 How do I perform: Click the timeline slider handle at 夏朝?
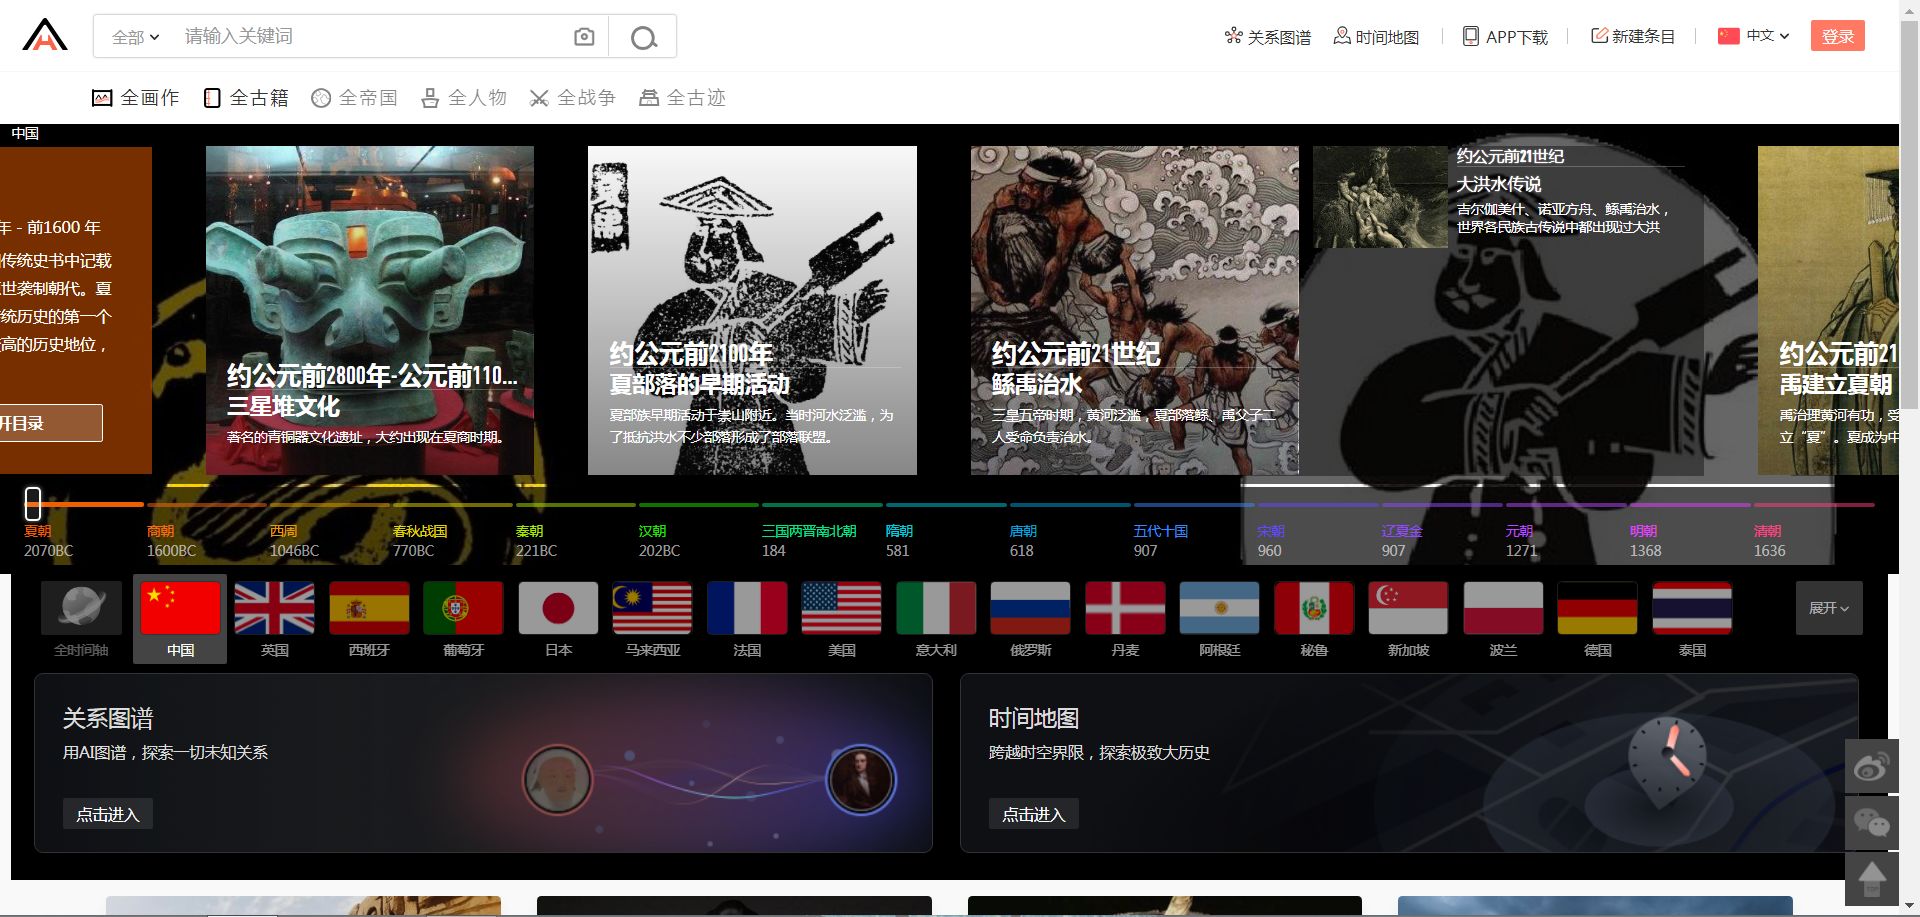(33, 503)
